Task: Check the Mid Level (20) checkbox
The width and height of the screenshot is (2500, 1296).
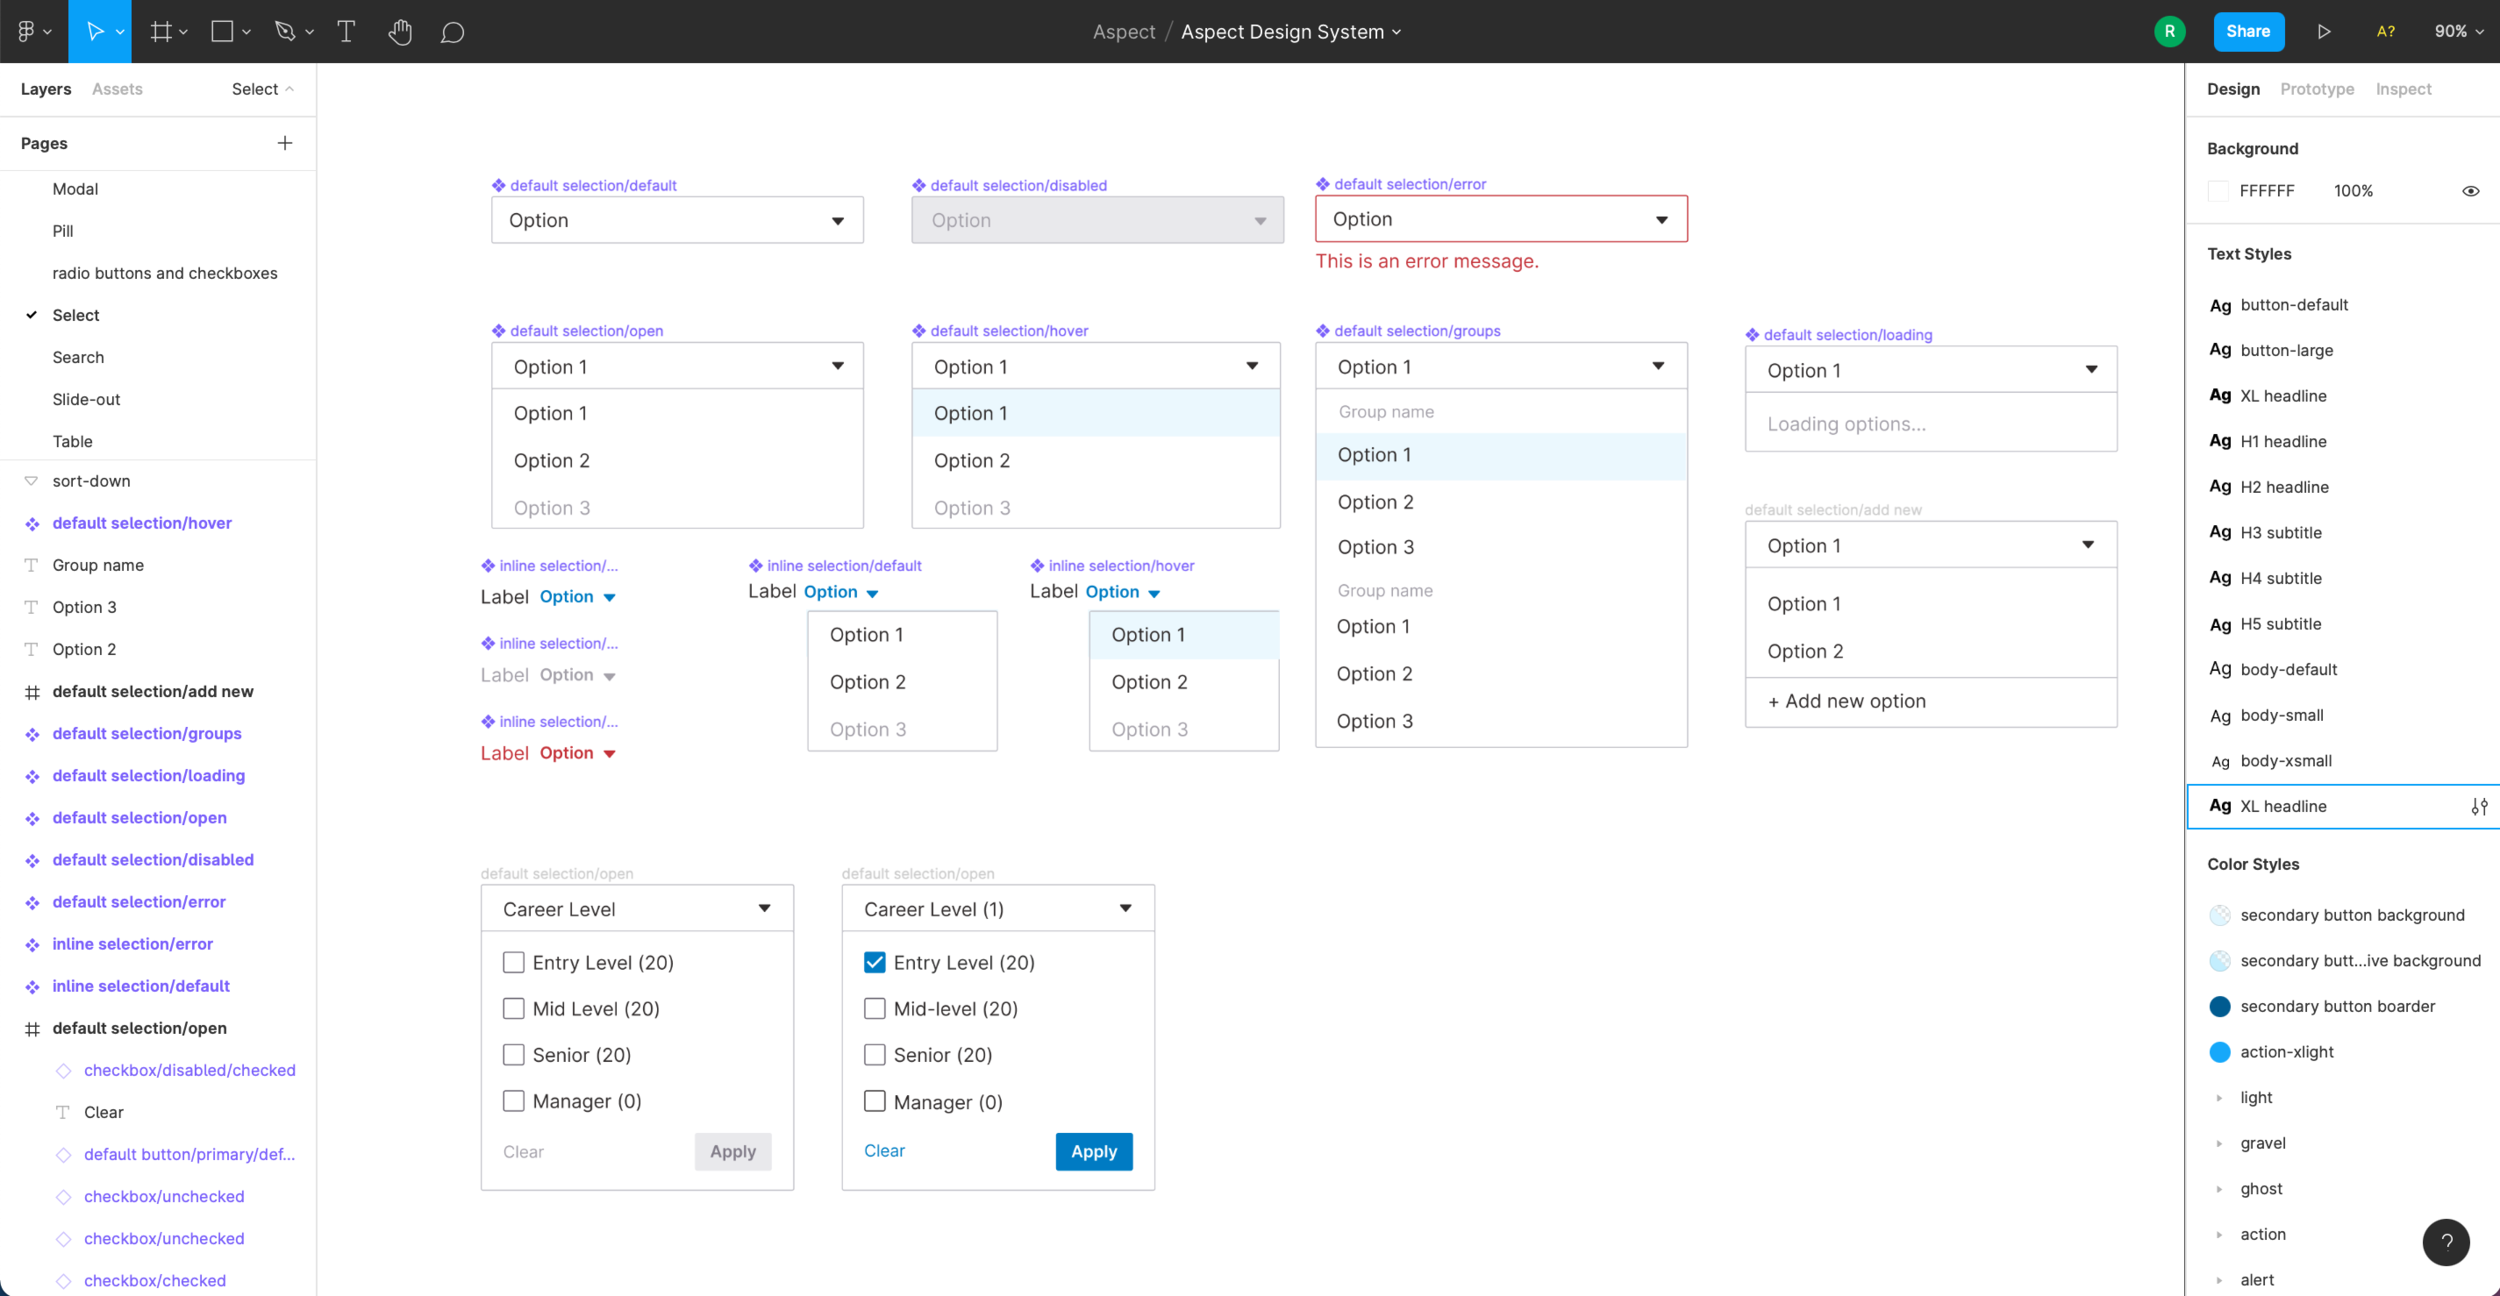Action: 513,1008
